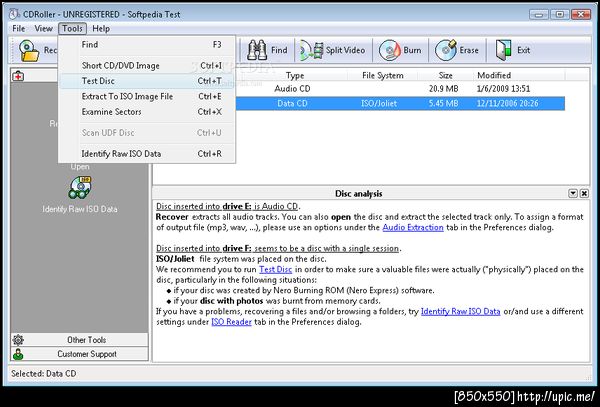Click the Customer Support person icon
Screen dimensions: 600x407
click(x=18, y=354)
